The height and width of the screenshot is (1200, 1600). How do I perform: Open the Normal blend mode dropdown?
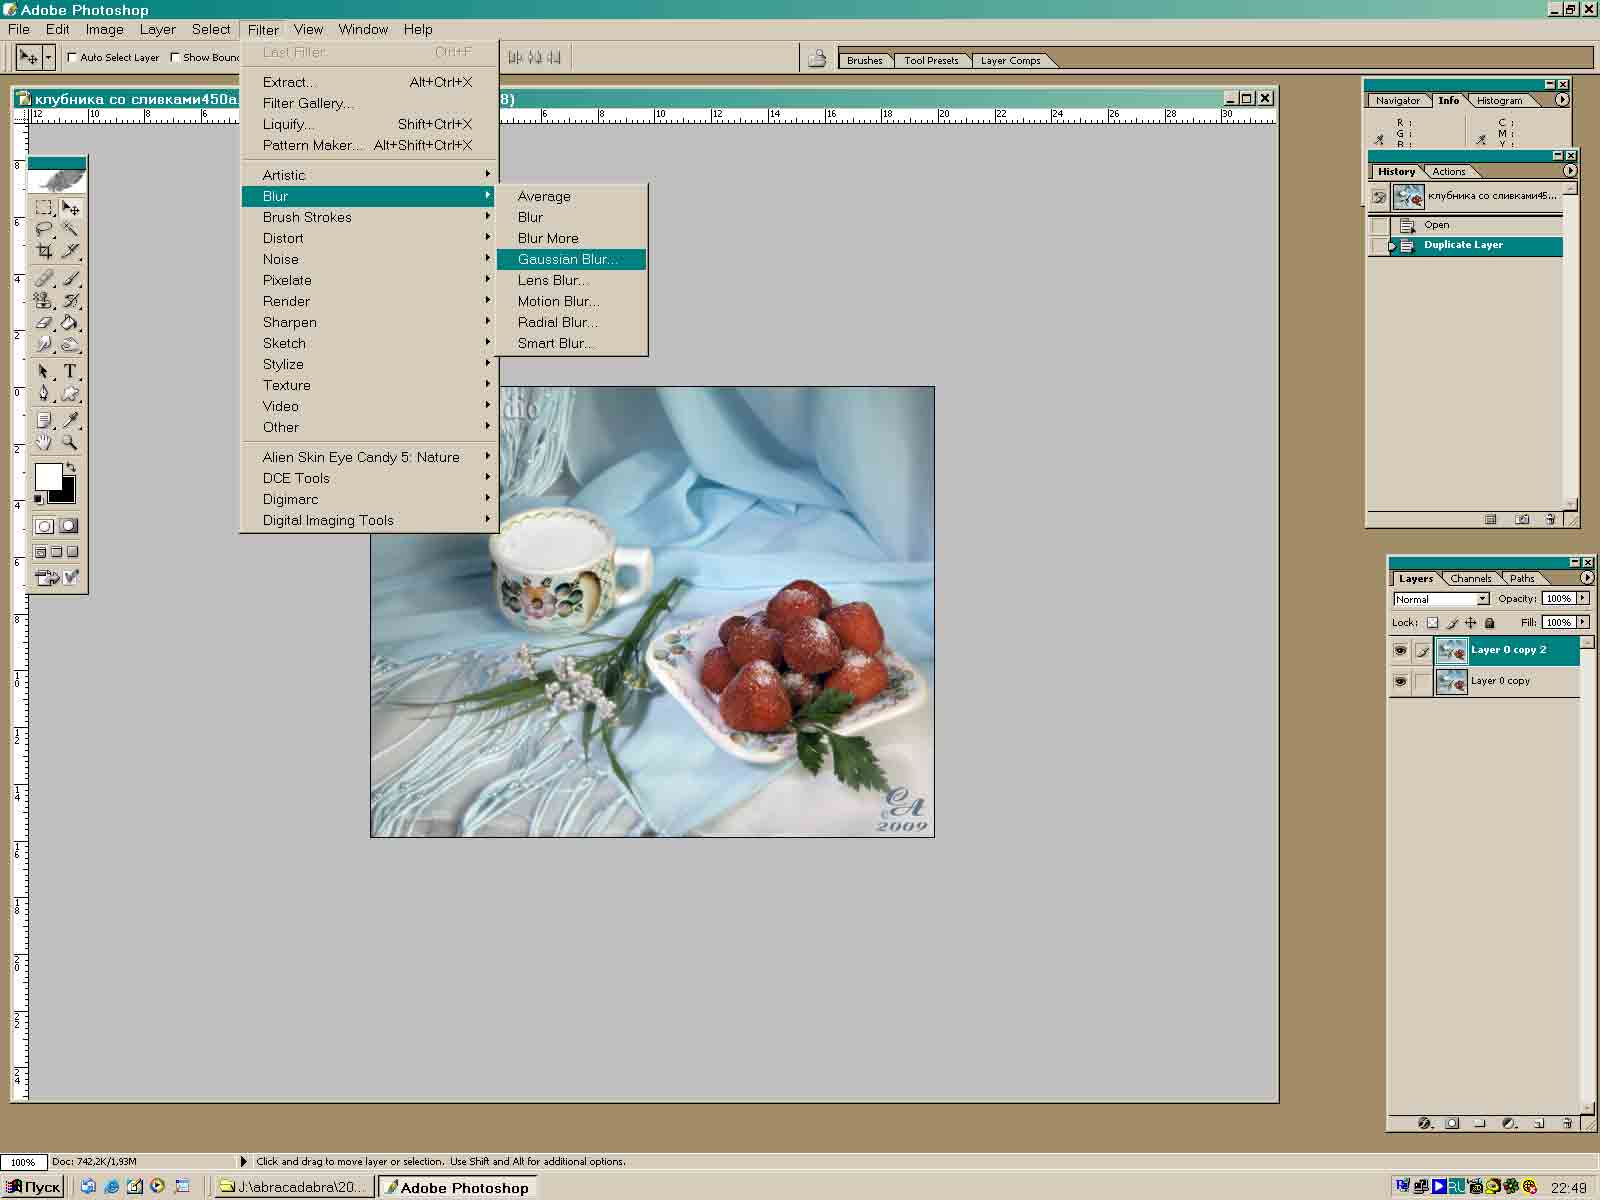tap(1482, 599)
